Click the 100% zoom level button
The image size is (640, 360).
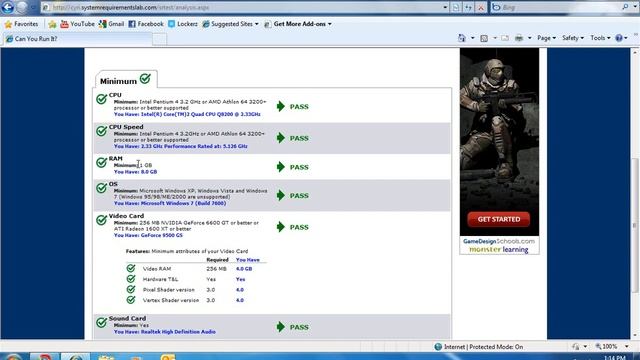click(607, 347)
